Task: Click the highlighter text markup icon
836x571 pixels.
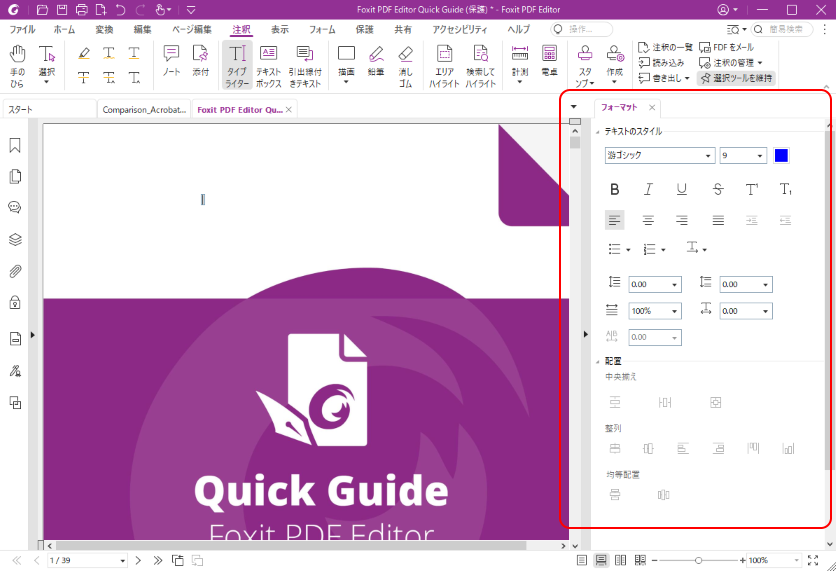Action: click(84, 53)
